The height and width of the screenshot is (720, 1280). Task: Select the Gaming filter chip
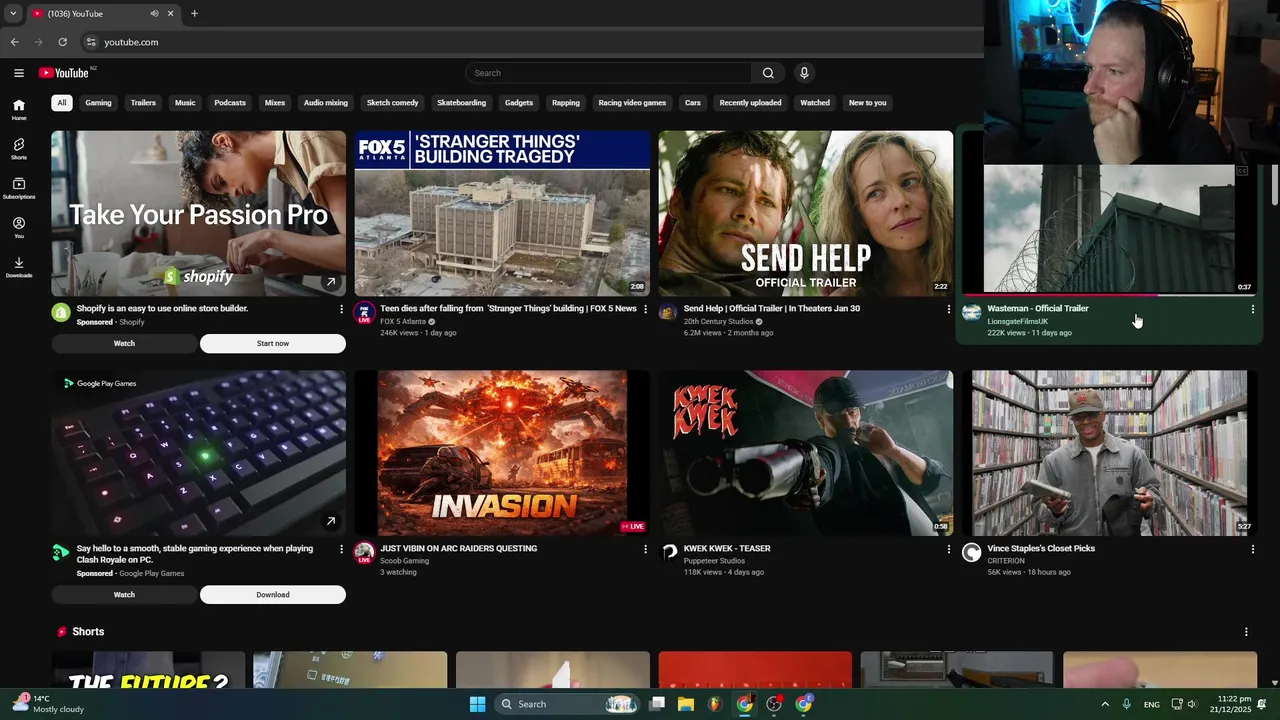click(x=98, y=102)
